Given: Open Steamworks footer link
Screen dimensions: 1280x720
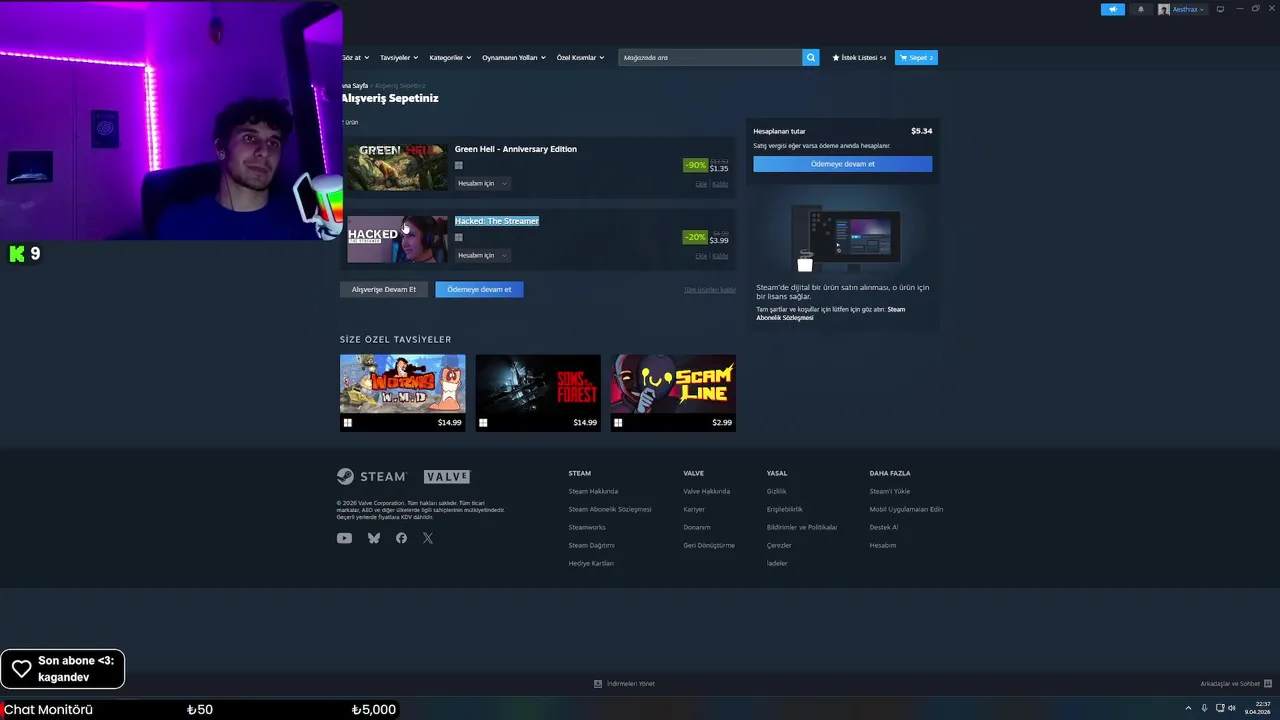Looking at the screenshot, I should click(587, 527).
